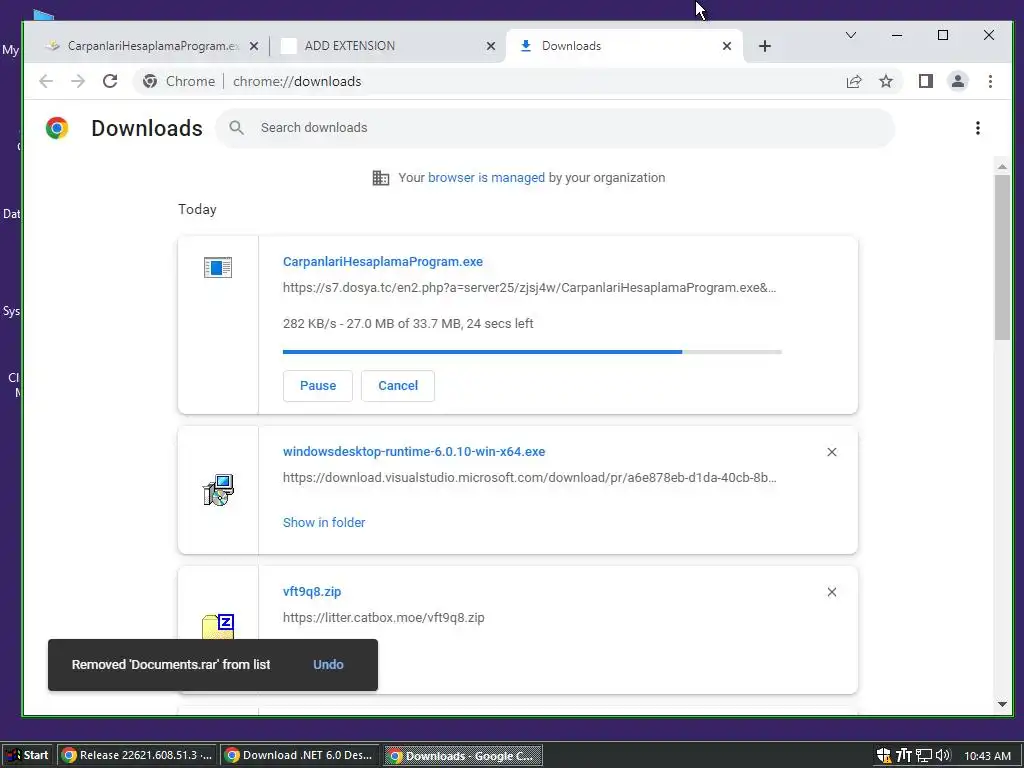Click the dosya.tc source URL text
1024x768 pixels.
click(x=530, y=287)
